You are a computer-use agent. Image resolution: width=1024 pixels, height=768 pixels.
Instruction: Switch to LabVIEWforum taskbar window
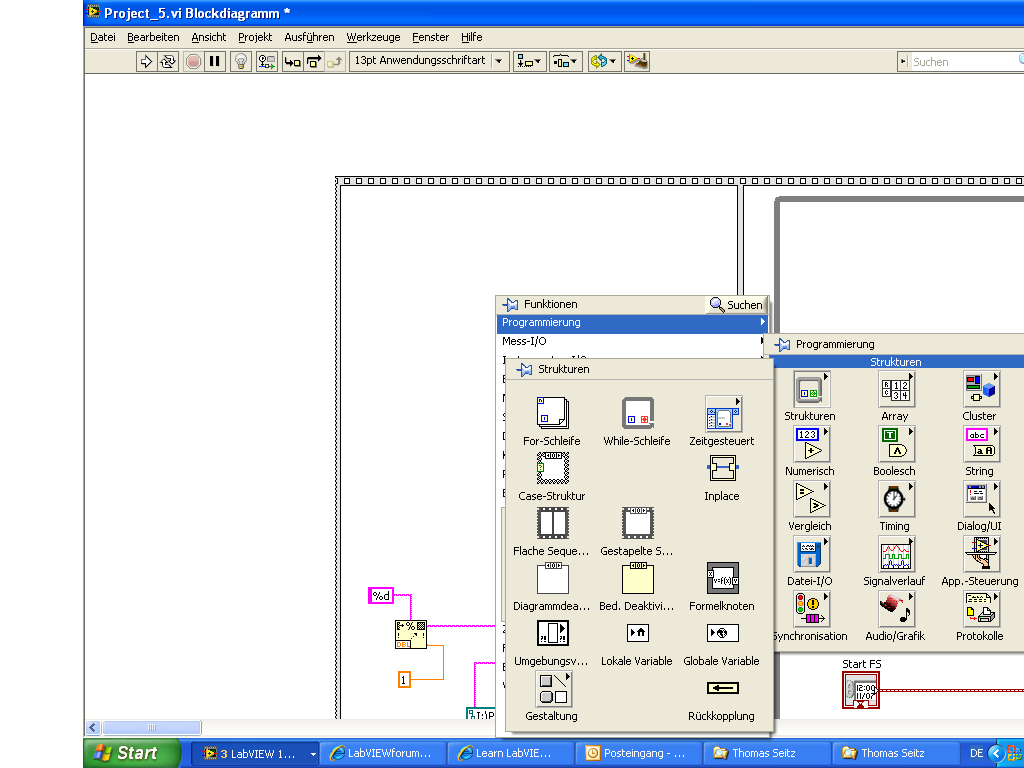click(x=382, y=753)
